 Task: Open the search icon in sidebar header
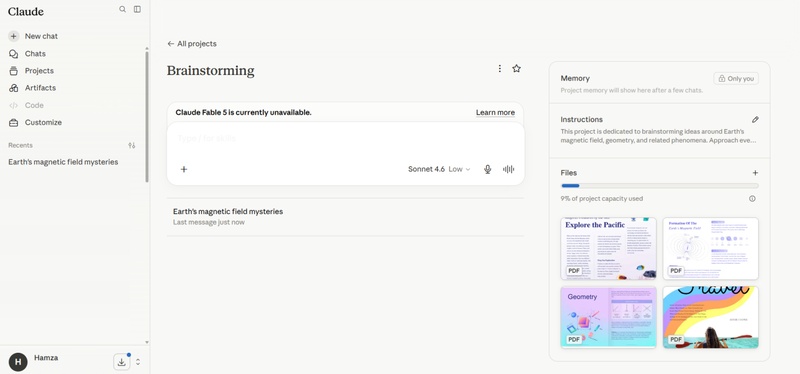[122, 9]
